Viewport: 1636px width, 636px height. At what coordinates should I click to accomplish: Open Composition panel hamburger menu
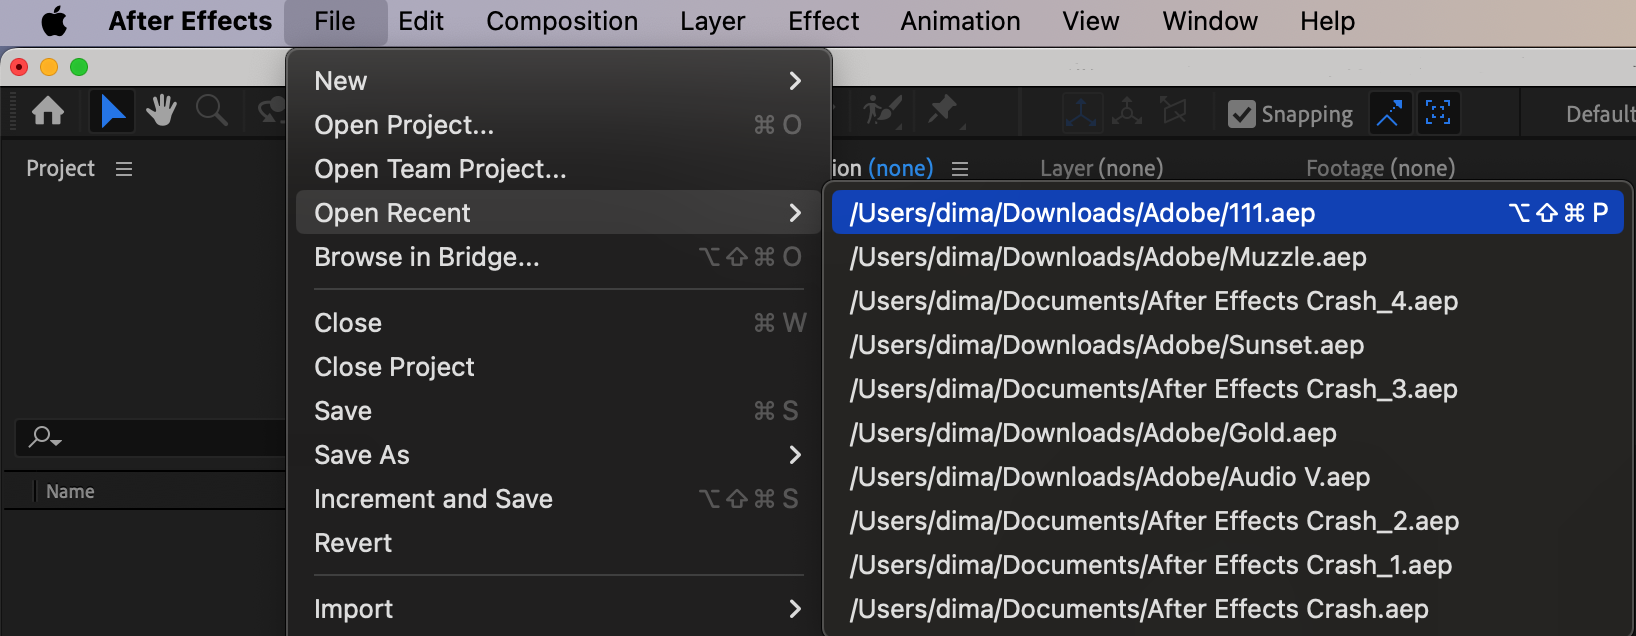click(960, 169)
